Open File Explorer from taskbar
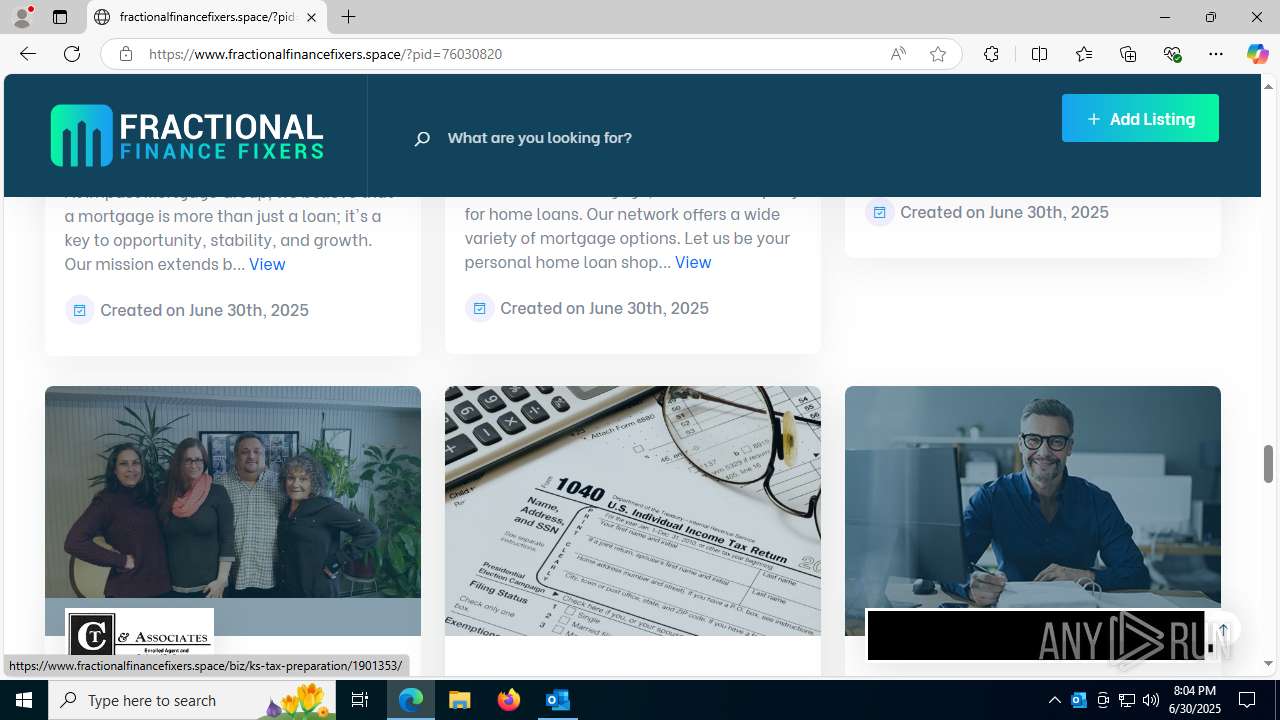This screenshot has width=1280, height=720. tap(460, 700)
